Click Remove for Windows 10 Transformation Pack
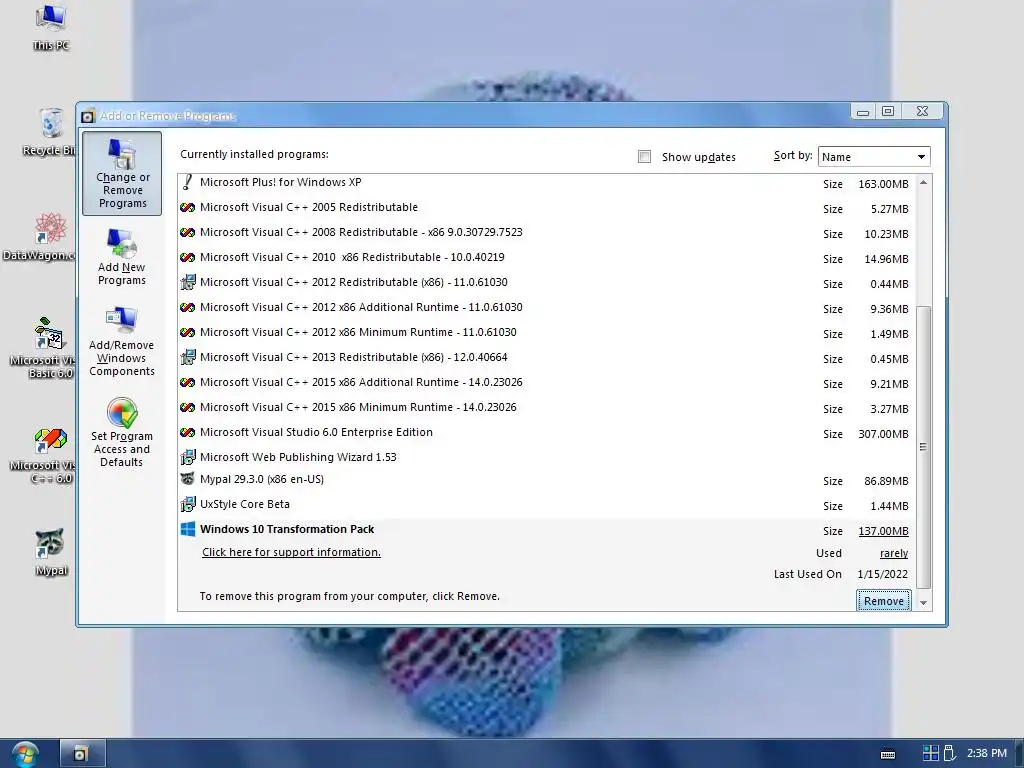This screenshot has height=768, width=1024. (884, 601)
